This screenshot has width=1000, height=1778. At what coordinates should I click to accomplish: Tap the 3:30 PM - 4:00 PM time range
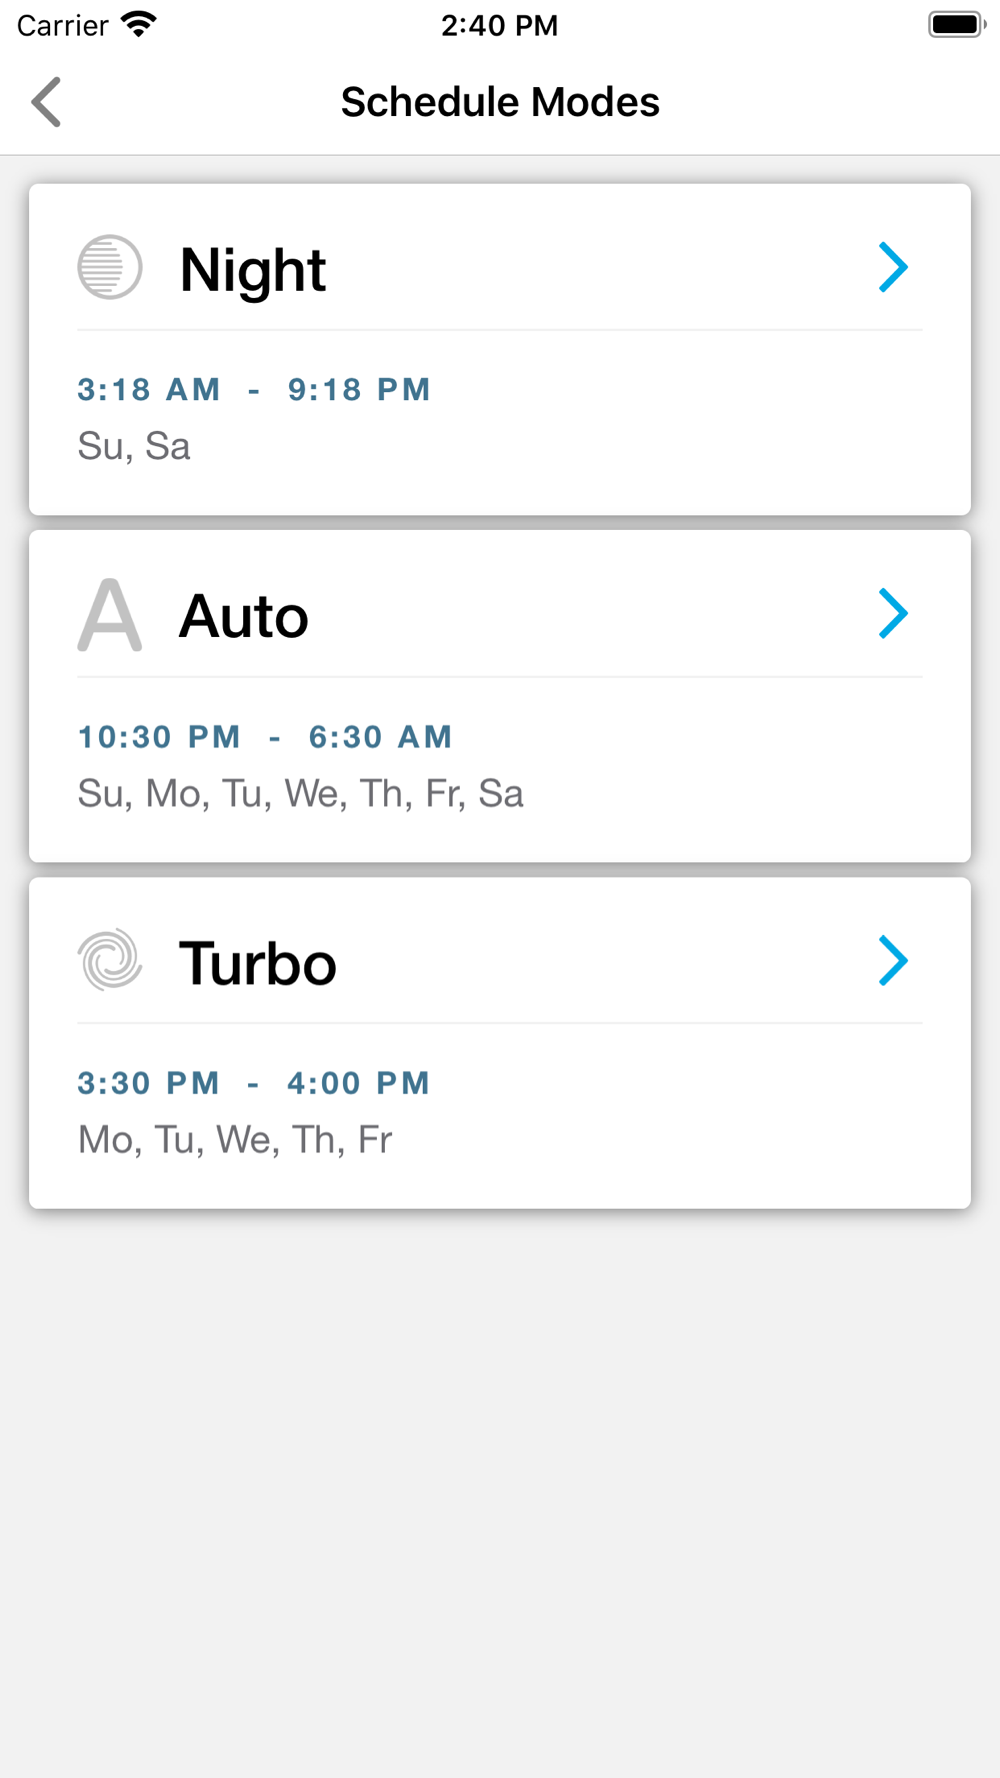tap(254, 1083)
